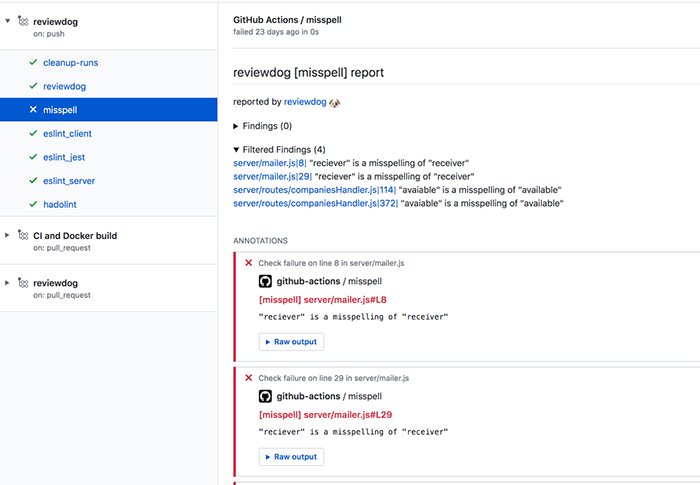Click 'Check failure on line 8' text
Image resolution: width=700 pixels, height=485 pixels.
click(x=331, y=263)
